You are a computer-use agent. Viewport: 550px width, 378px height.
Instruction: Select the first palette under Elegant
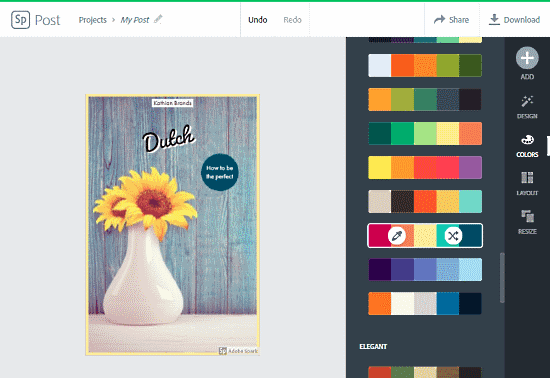(425, 372)
